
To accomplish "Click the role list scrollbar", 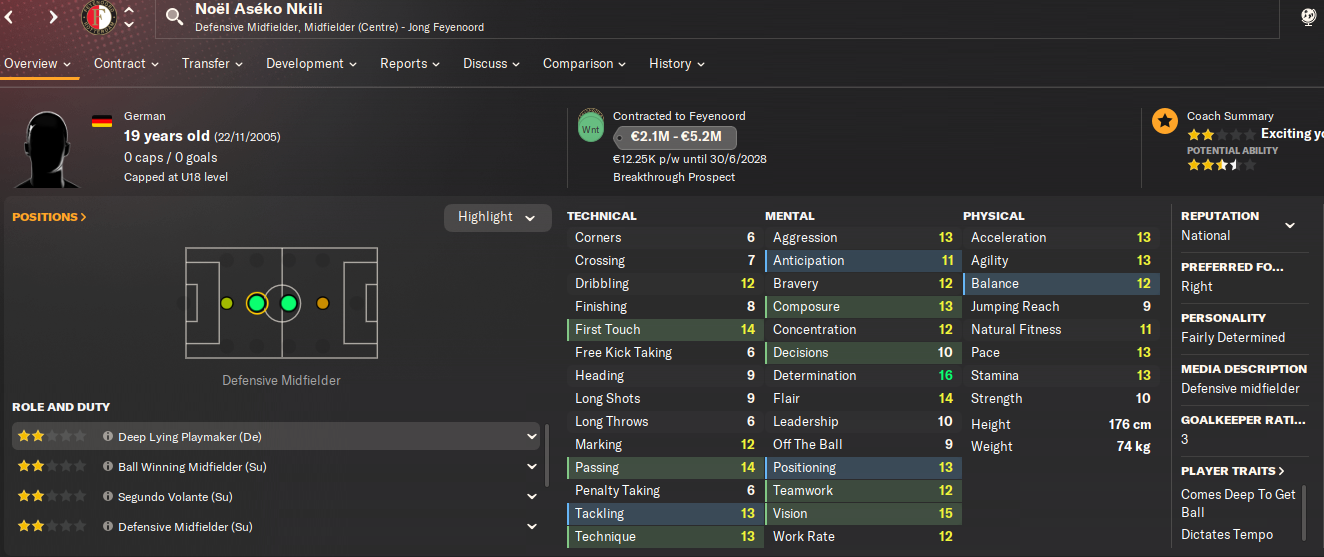I will click(546, 453).
